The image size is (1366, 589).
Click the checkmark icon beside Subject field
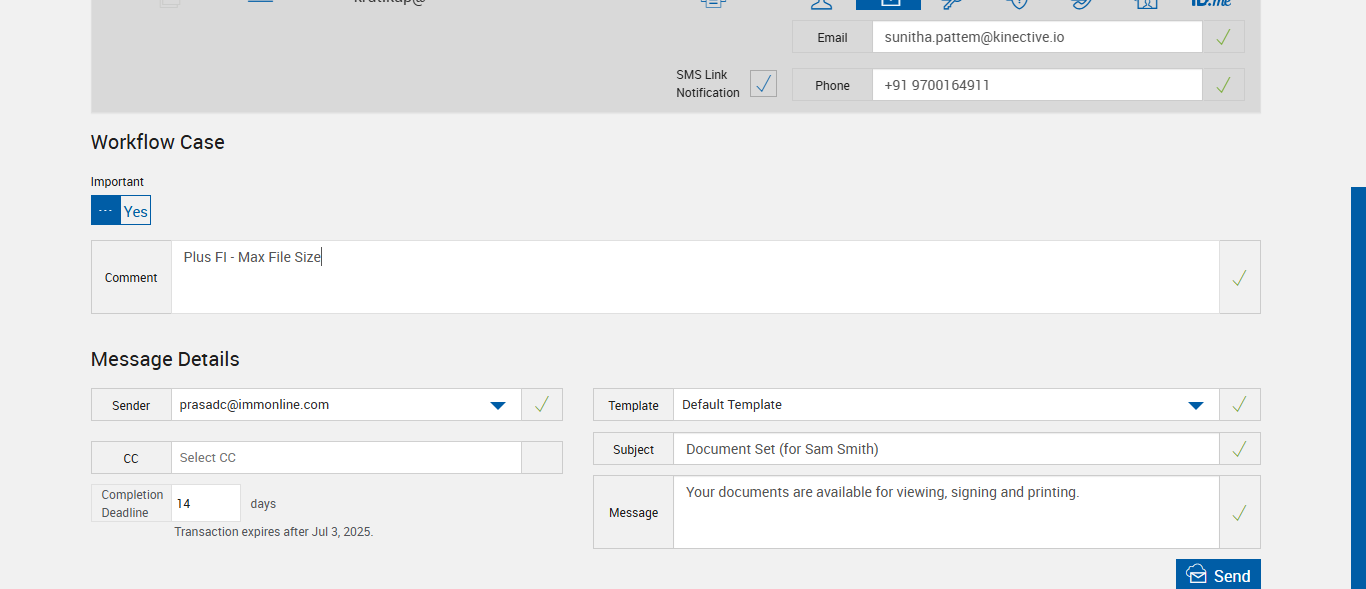1239,449
